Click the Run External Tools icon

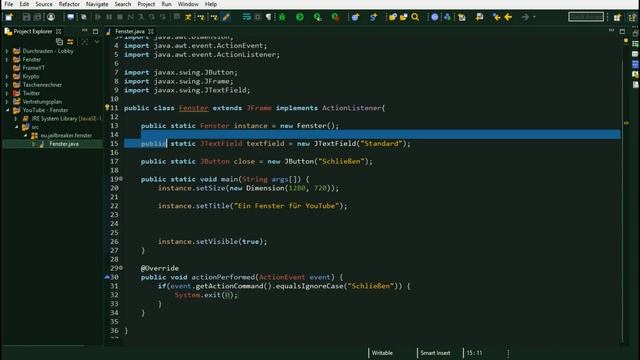pos(336,17)
